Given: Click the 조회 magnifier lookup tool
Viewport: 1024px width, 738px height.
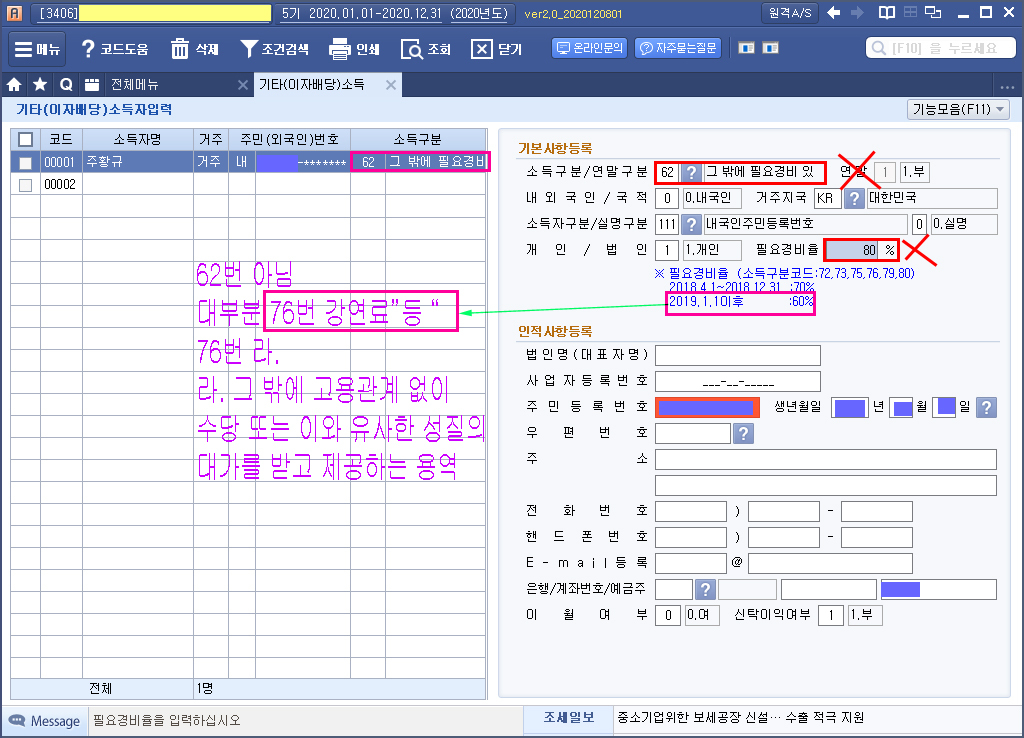Looking at the screenshot, I should [425, 49].
